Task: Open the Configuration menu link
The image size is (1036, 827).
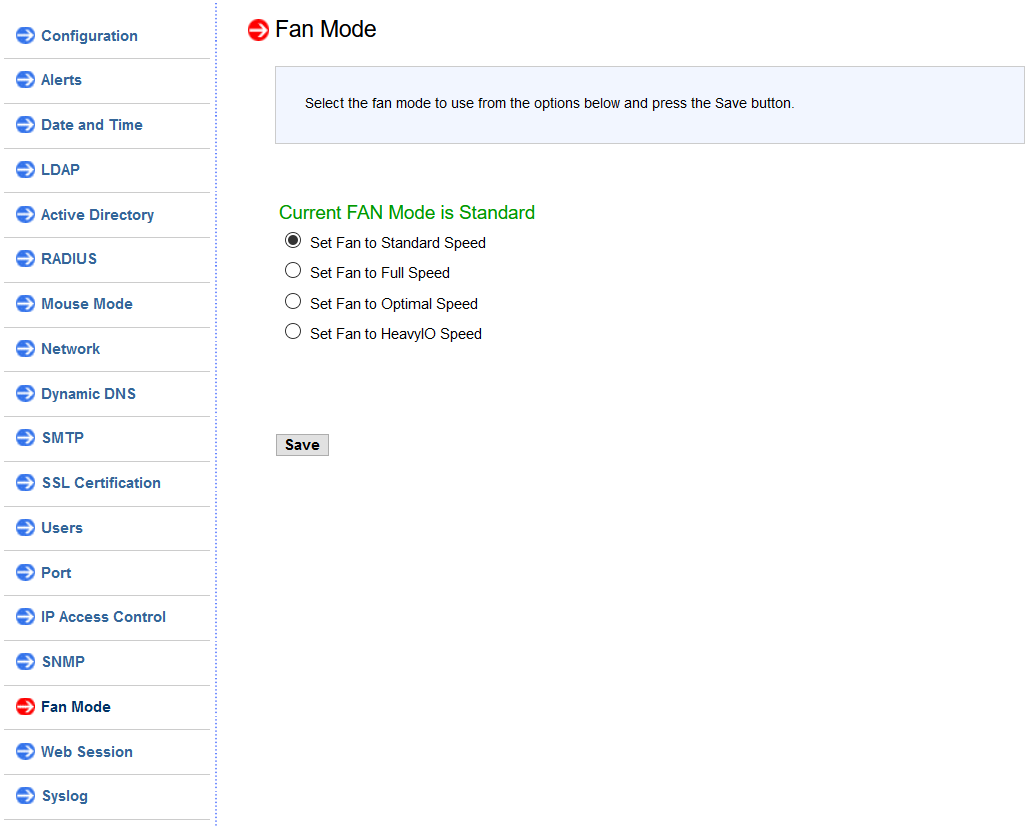Action: click(x=89, y=36)
